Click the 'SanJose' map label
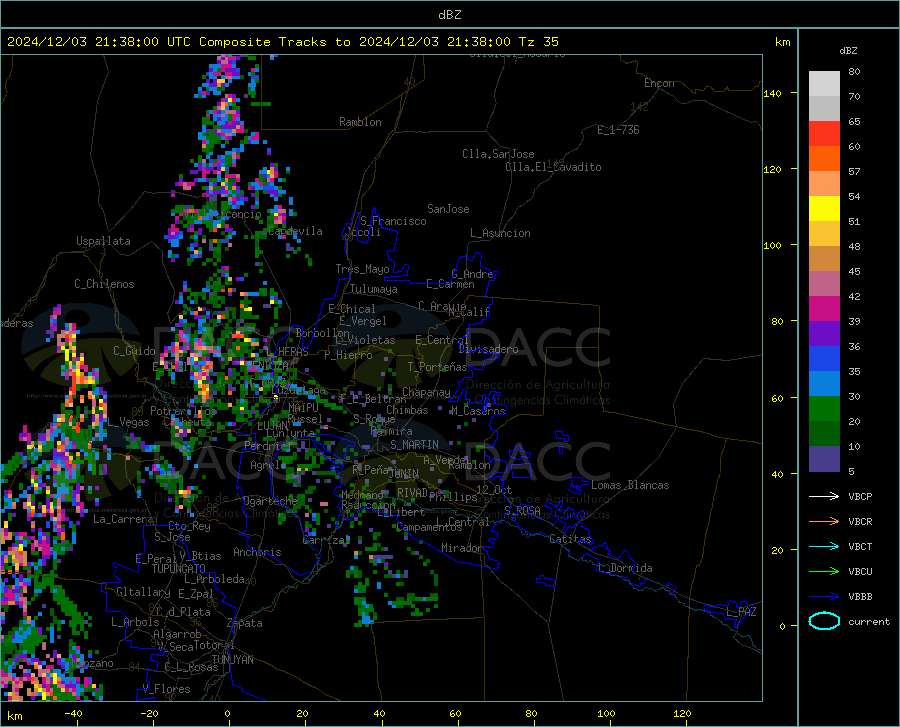 (x=448, y=209)
